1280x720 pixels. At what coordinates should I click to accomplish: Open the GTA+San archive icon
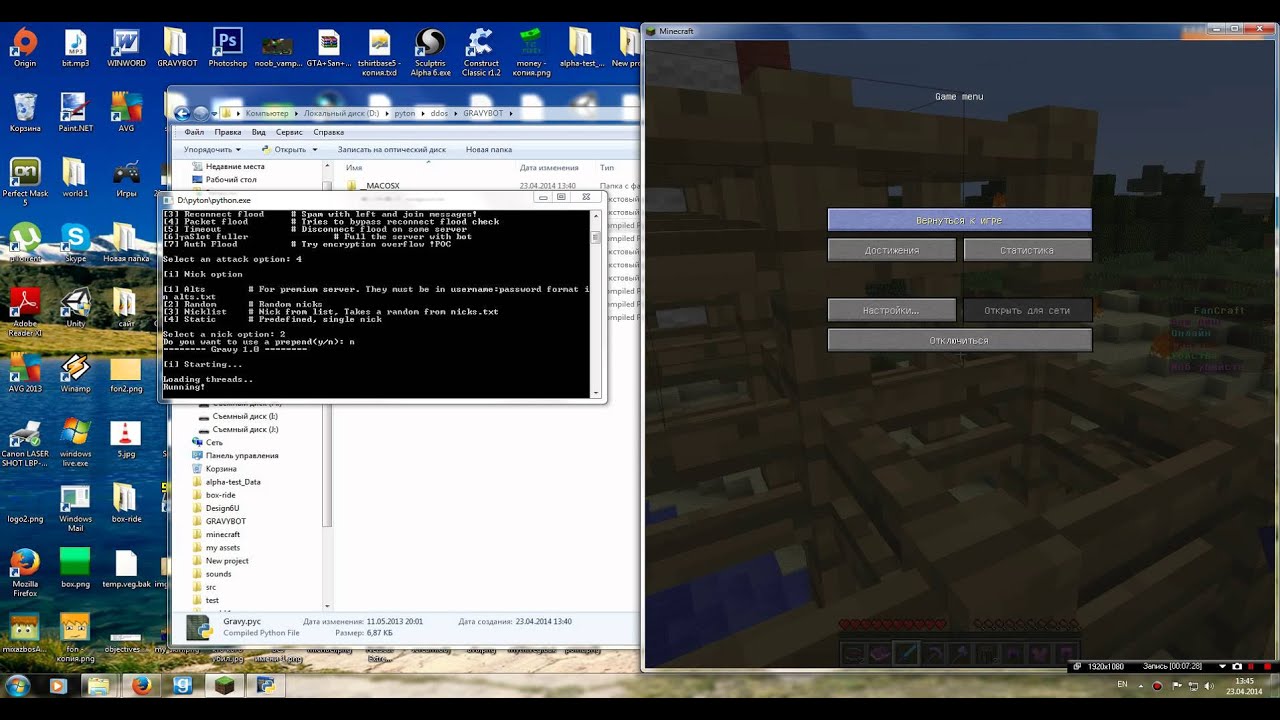(329, 48)
